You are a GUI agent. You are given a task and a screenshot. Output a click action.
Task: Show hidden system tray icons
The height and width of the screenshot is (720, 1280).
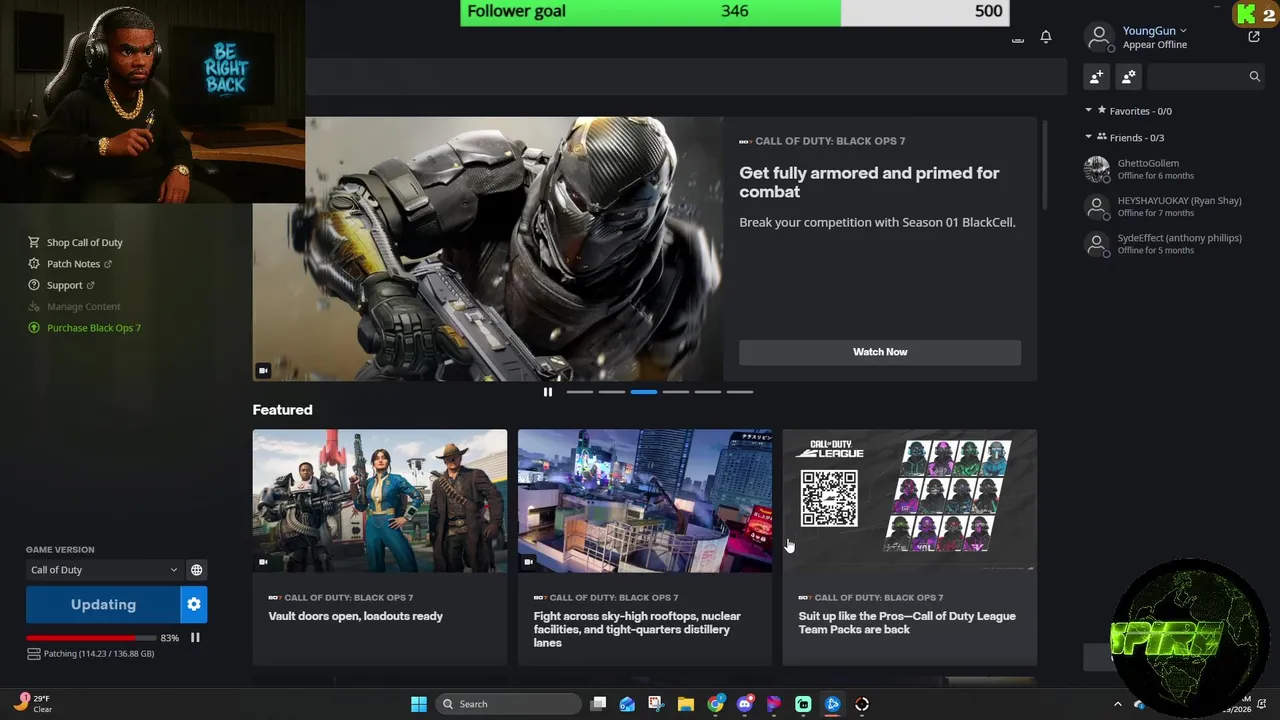coord(1118,704)
